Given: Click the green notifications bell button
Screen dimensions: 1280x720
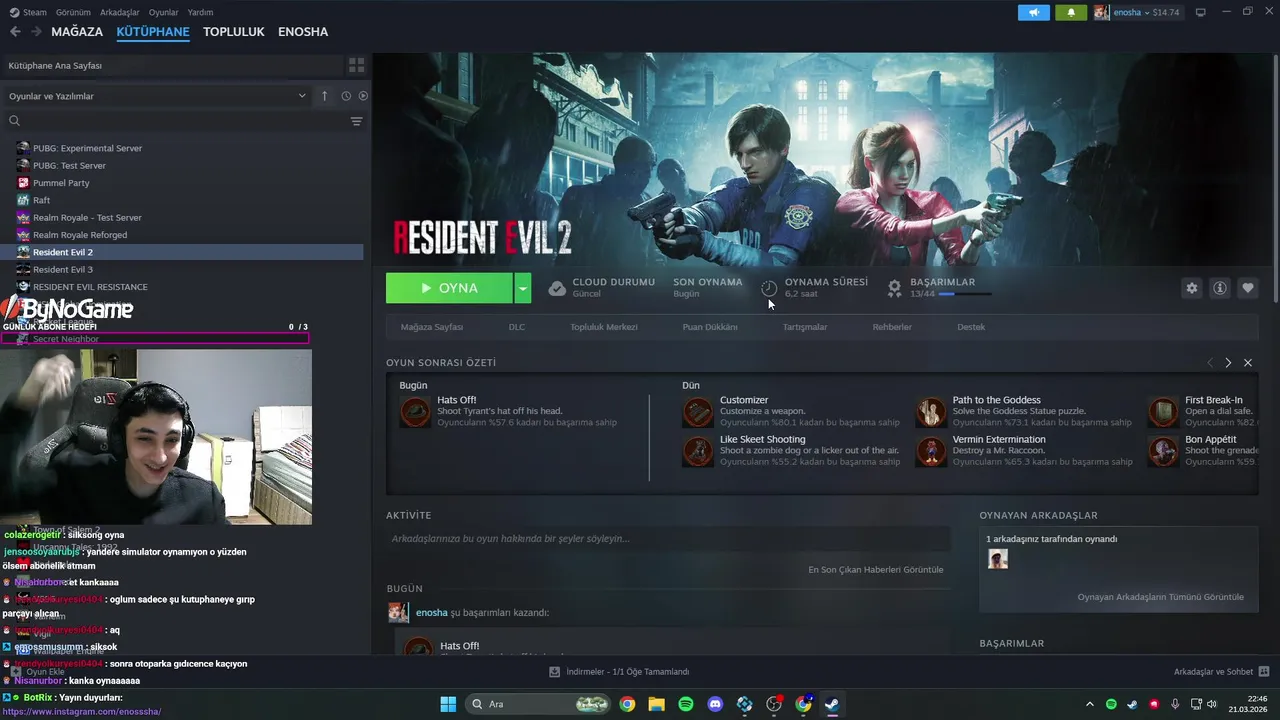Looking at the screenshot, I should (1071, 12).
